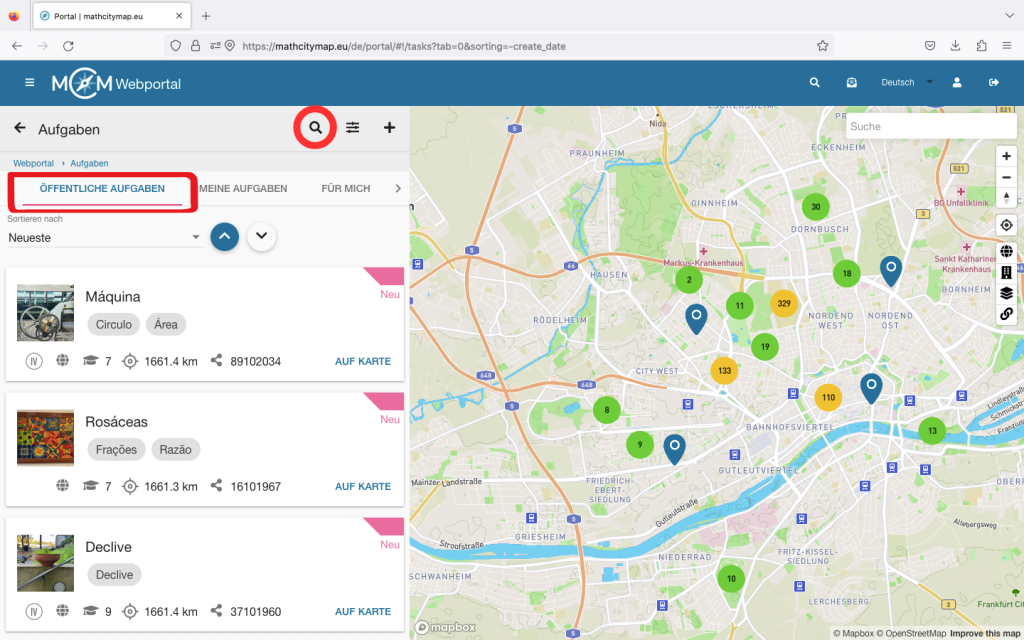Select the Für Mich tab

click(345, 188)
